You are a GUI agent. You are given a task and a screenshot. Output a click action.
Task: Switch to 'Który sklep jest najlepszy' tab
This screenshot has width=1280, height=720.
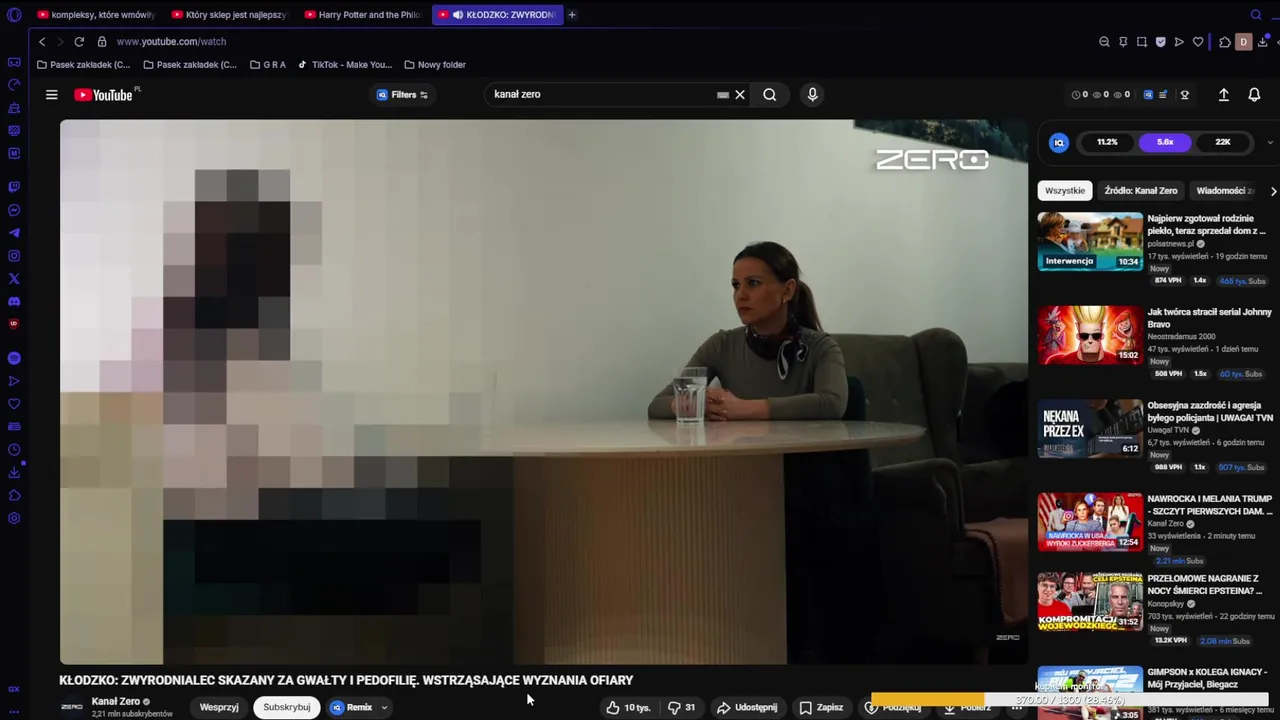(x=229, y=15)
